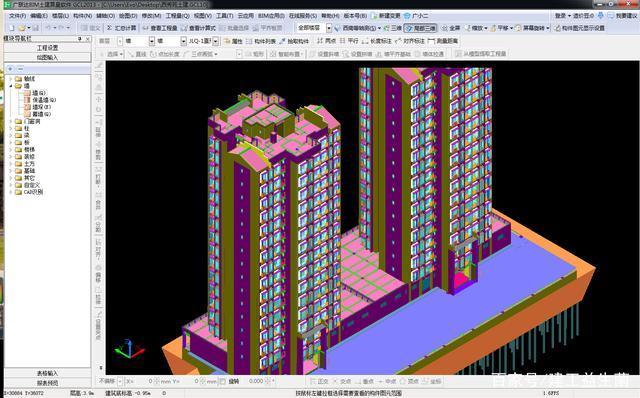Open the BIM应用 menu
640x398 pixels.
271,16
